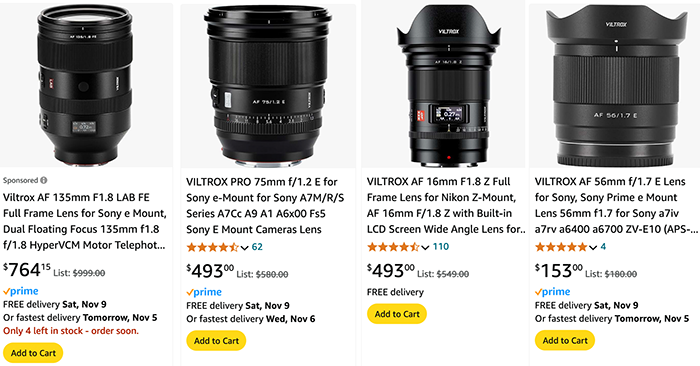Image resolution: width=700 pixels, height=366 pixels.
Task: Add VILTROX AF 16mm Z lens to cart
Action: click(x=397, y=314)
